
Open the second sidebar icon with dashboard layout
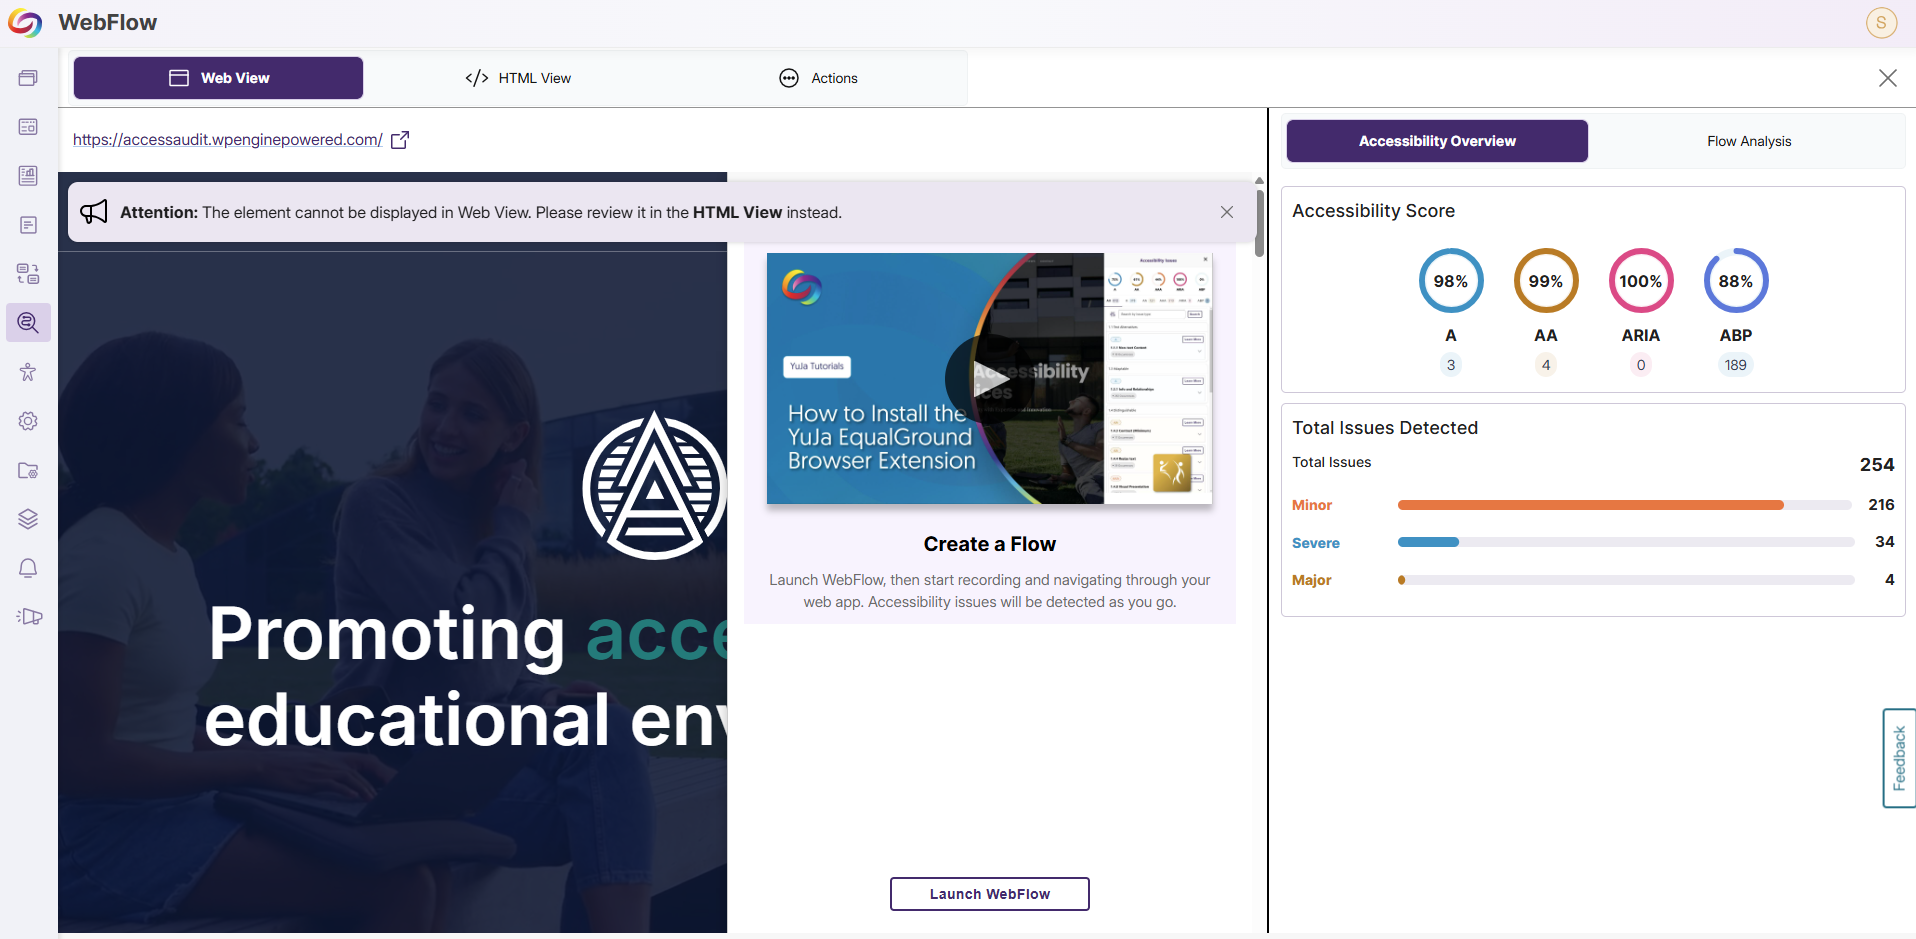tap(28, 127)
